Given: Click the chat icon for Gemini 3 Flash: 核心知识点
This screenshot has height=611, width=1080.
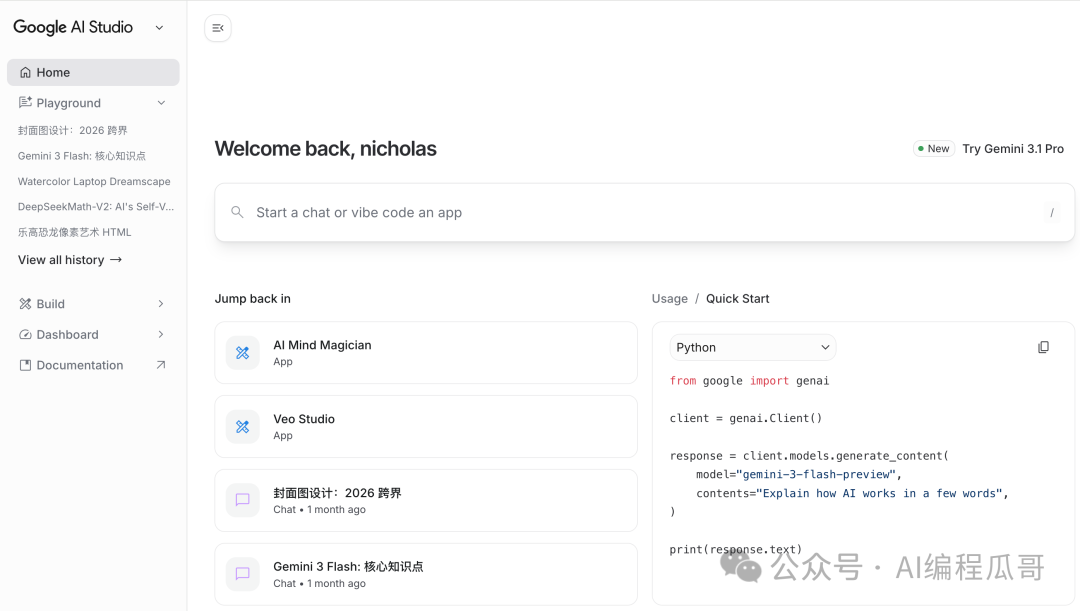Looking at the screenshot, I should [242, 574].
